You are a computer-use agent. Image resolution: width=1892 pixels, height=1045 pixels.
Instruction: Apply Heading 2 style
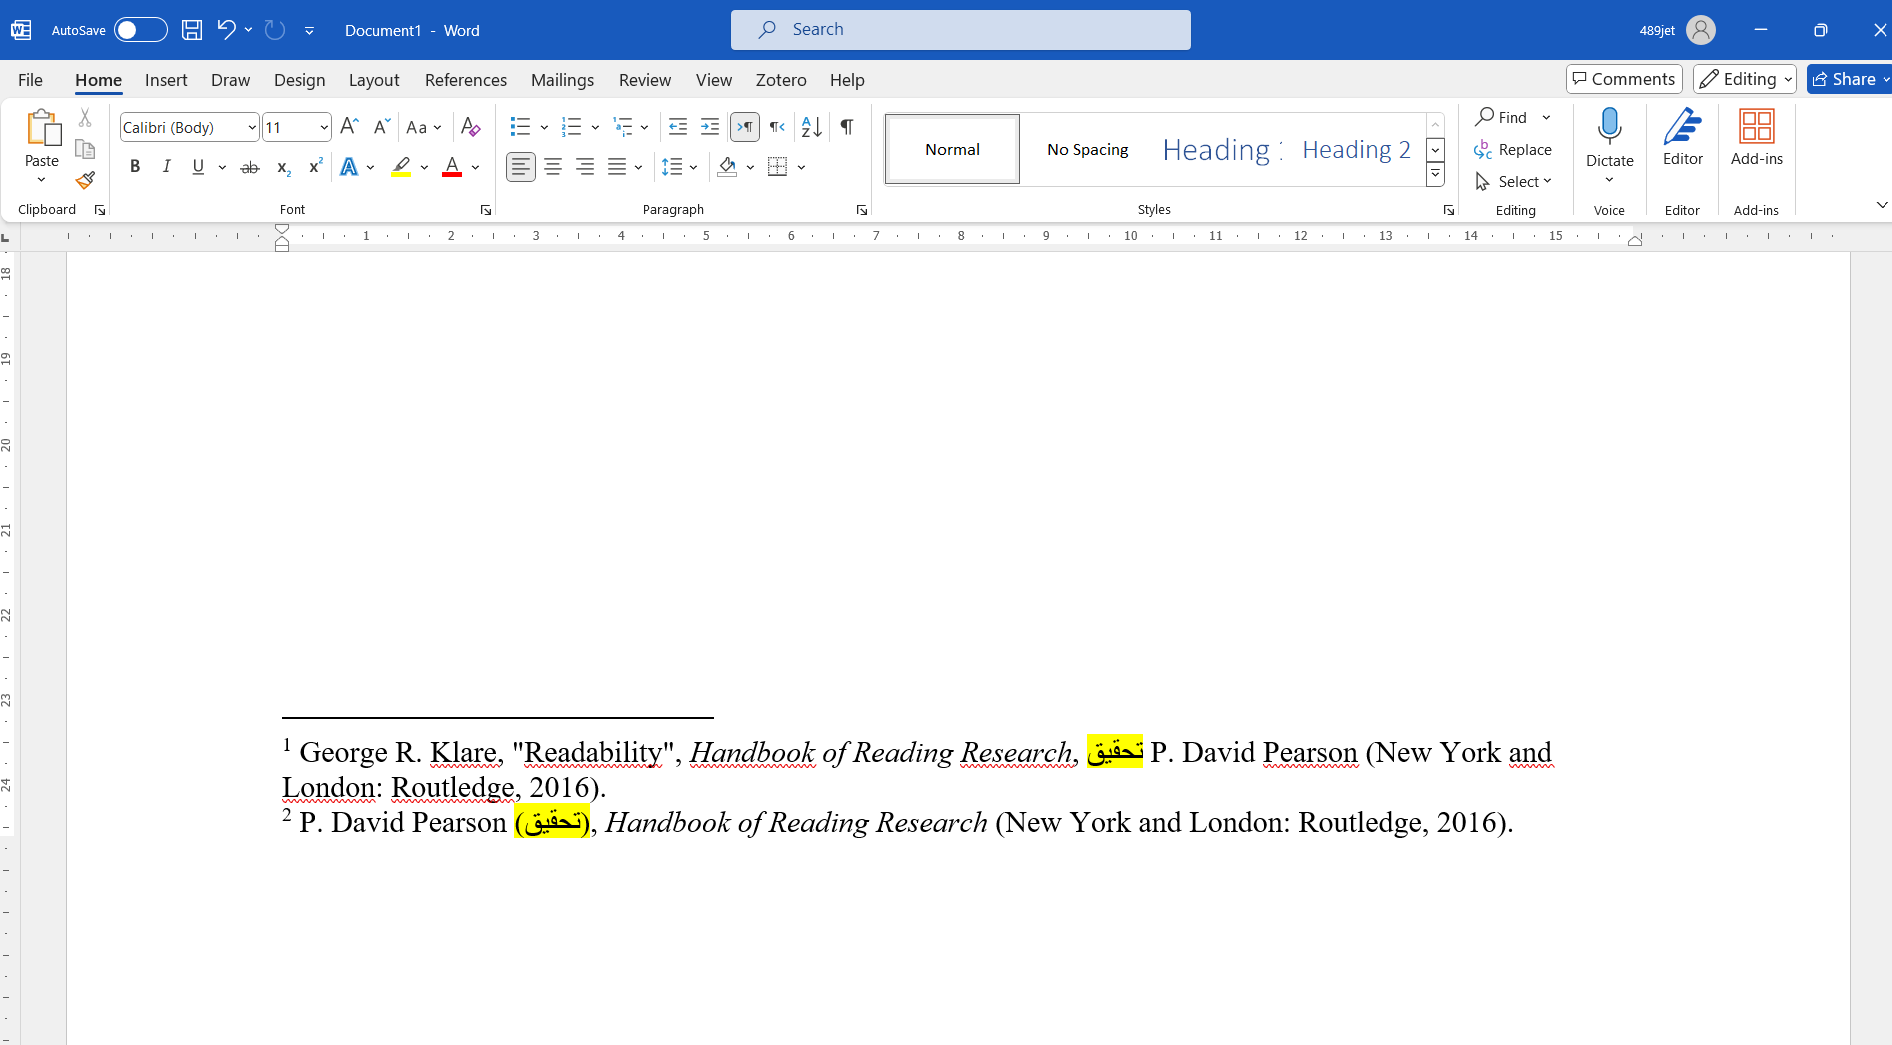pos(1356,149)
